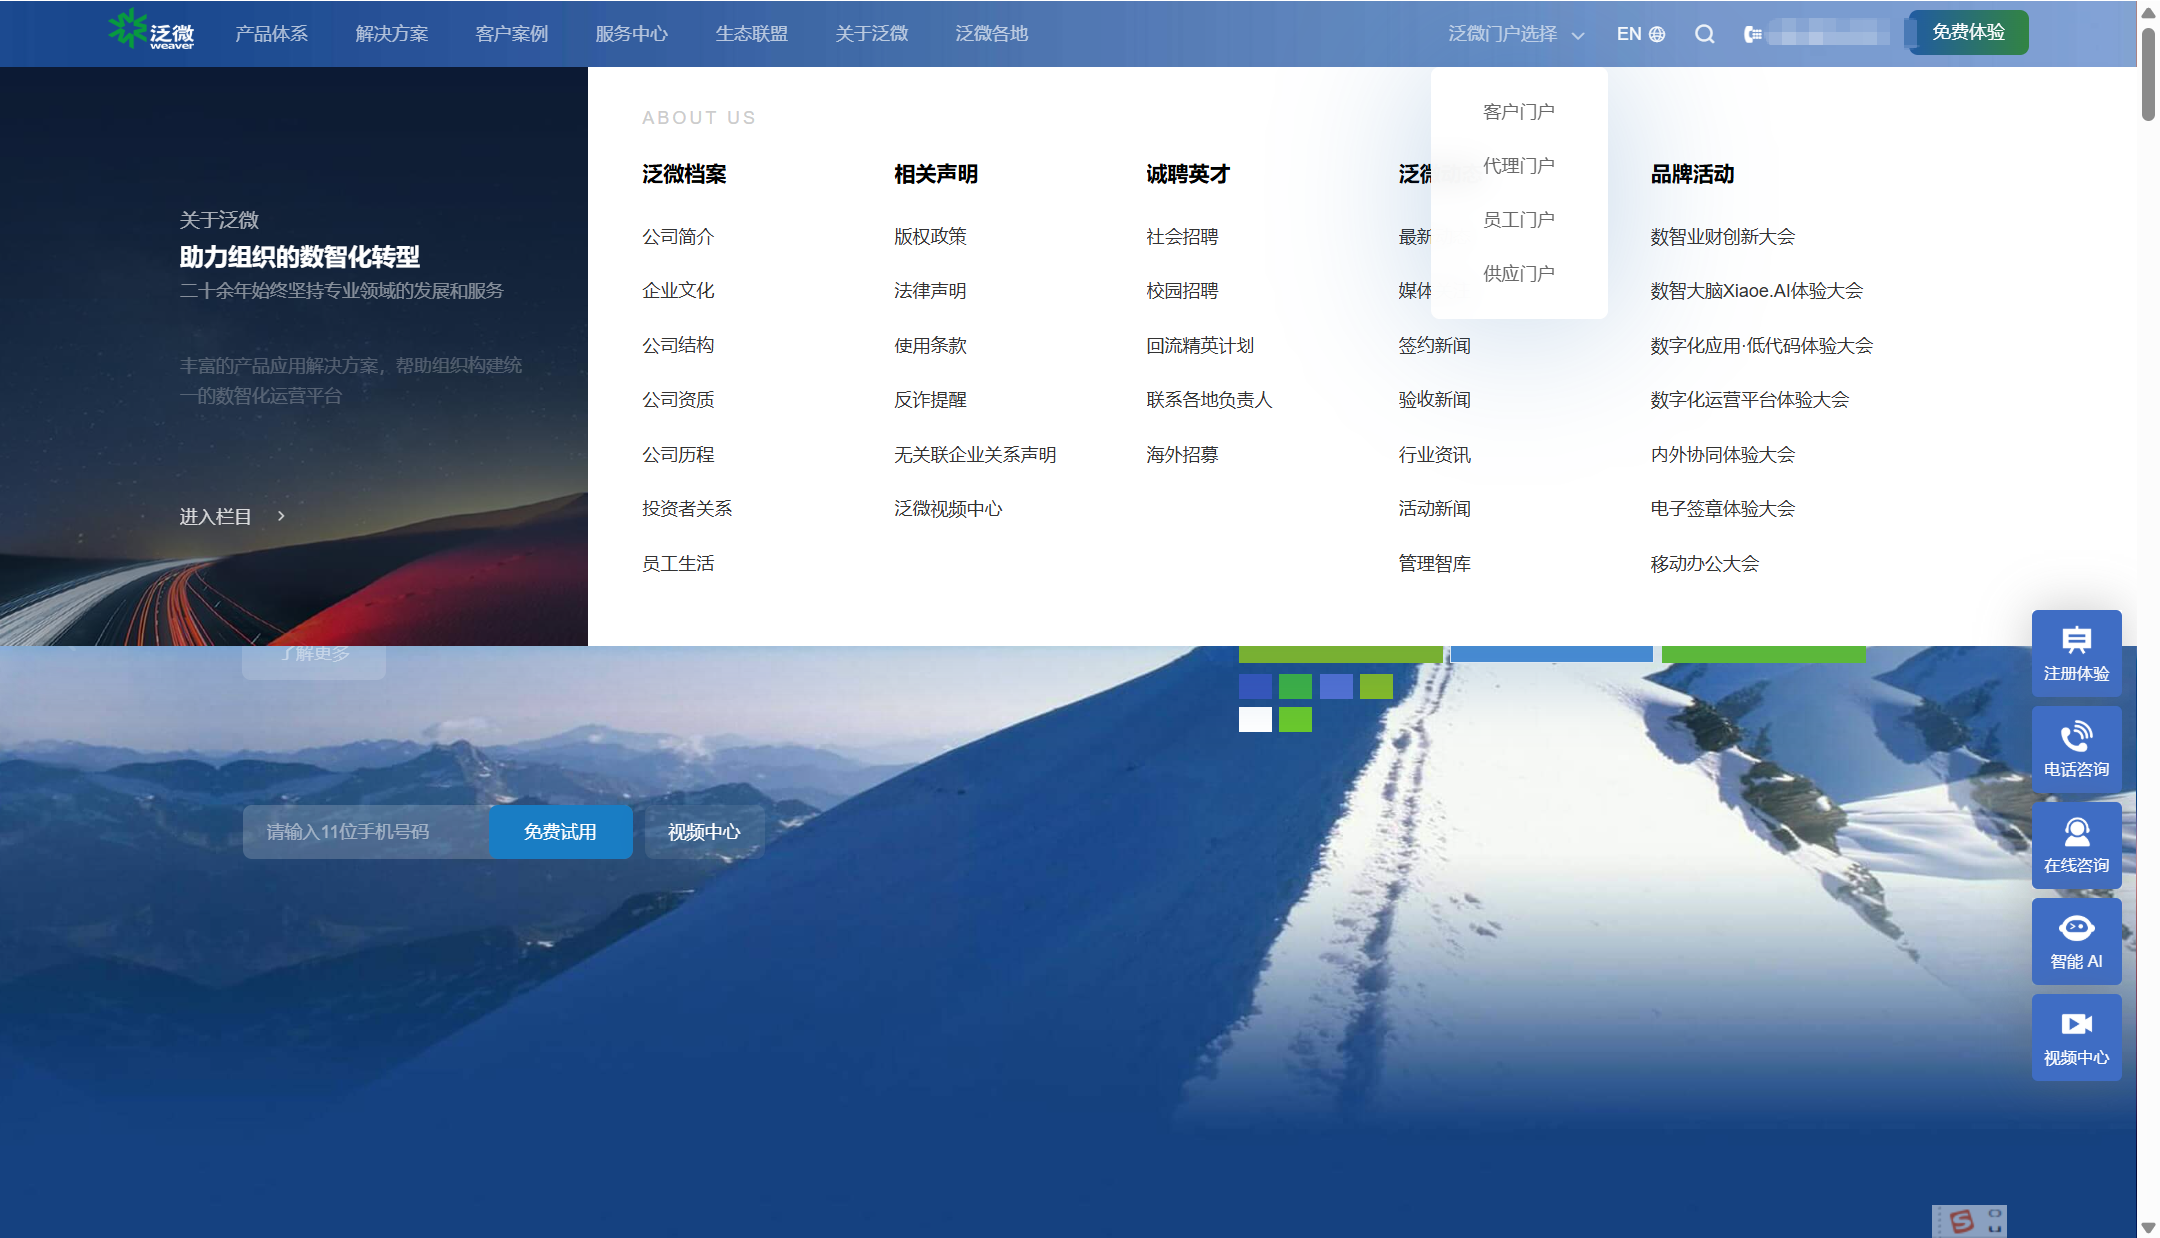Viewport: 2160px width, 1238px height.
Task: Click the page vertical scrollbar thumb
Action: (2148, 75)
